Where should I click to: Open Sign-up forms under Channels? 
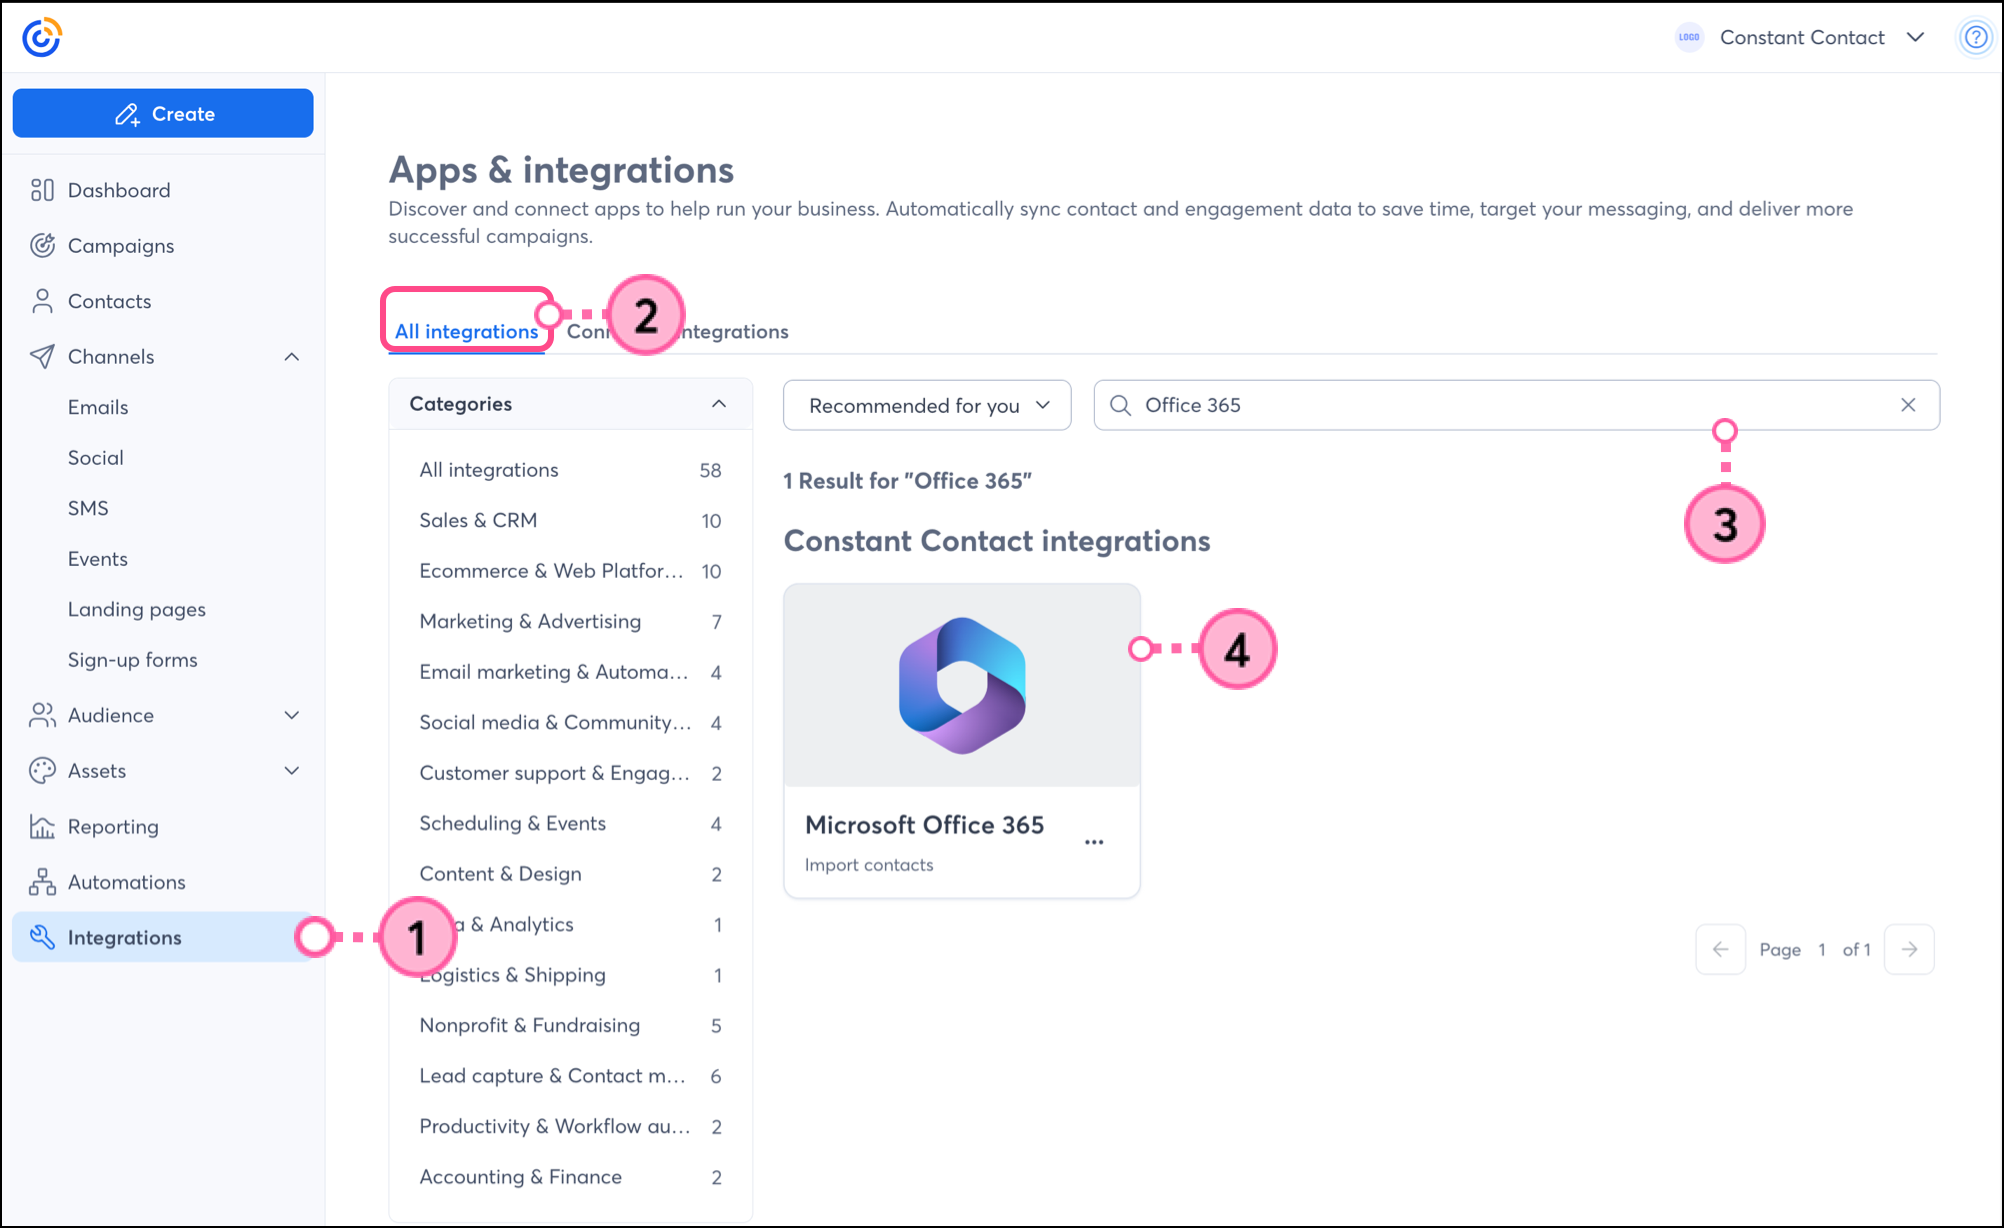[132, 660]
